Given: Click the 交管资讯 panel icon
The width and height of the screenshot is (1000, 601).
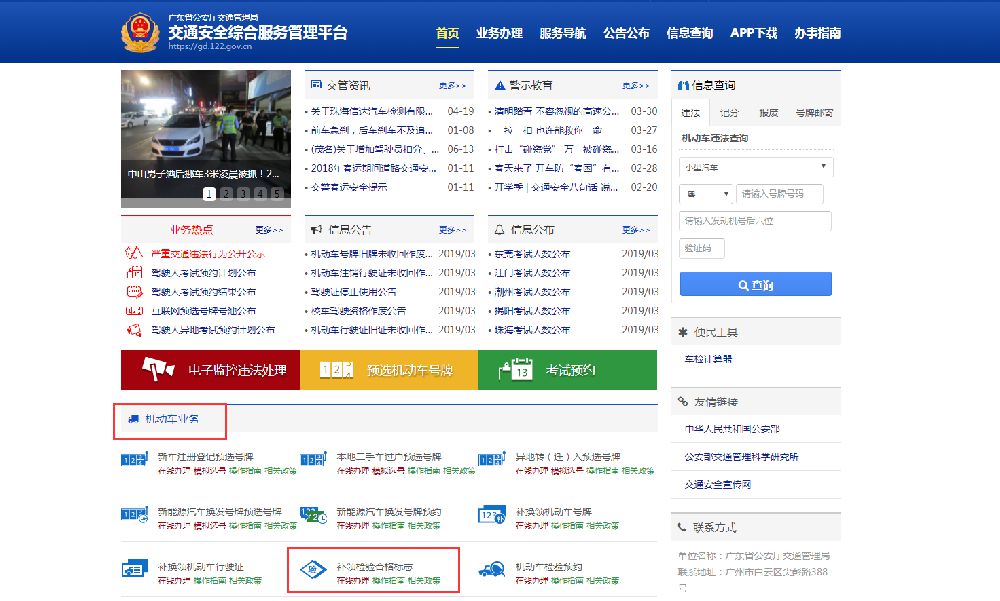Looking at the screenshot, I should coord(316,85).
